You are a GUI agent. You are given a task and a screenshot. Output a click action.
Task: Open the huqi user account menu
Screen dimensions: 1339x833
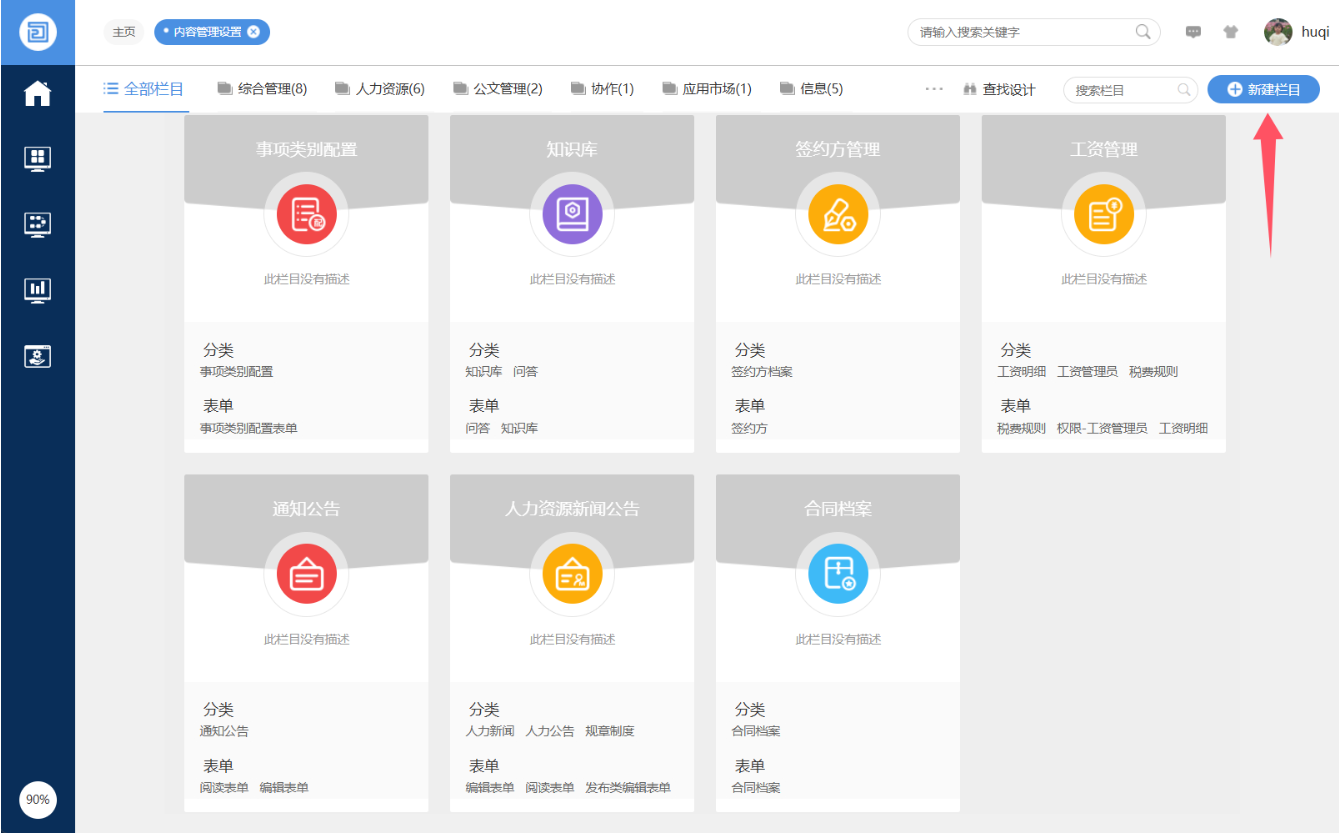tap(1296, 32)
